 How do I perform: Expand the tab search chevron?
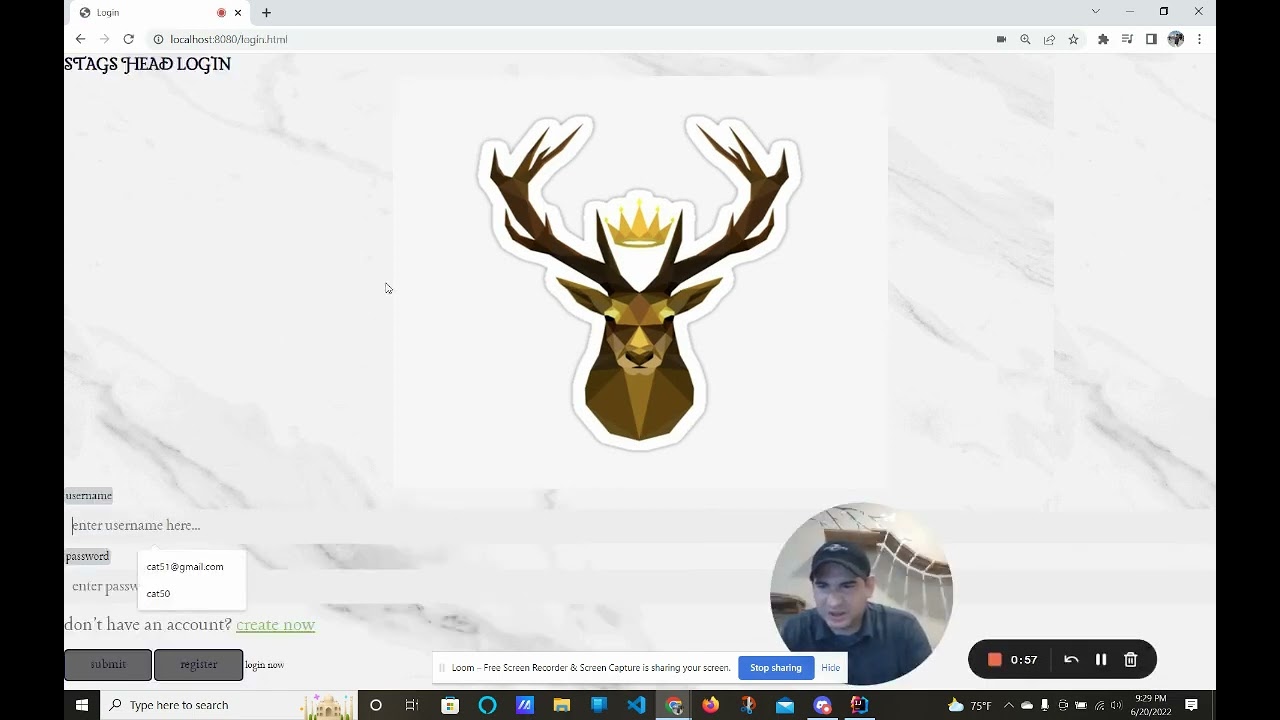pos(1096,11)
